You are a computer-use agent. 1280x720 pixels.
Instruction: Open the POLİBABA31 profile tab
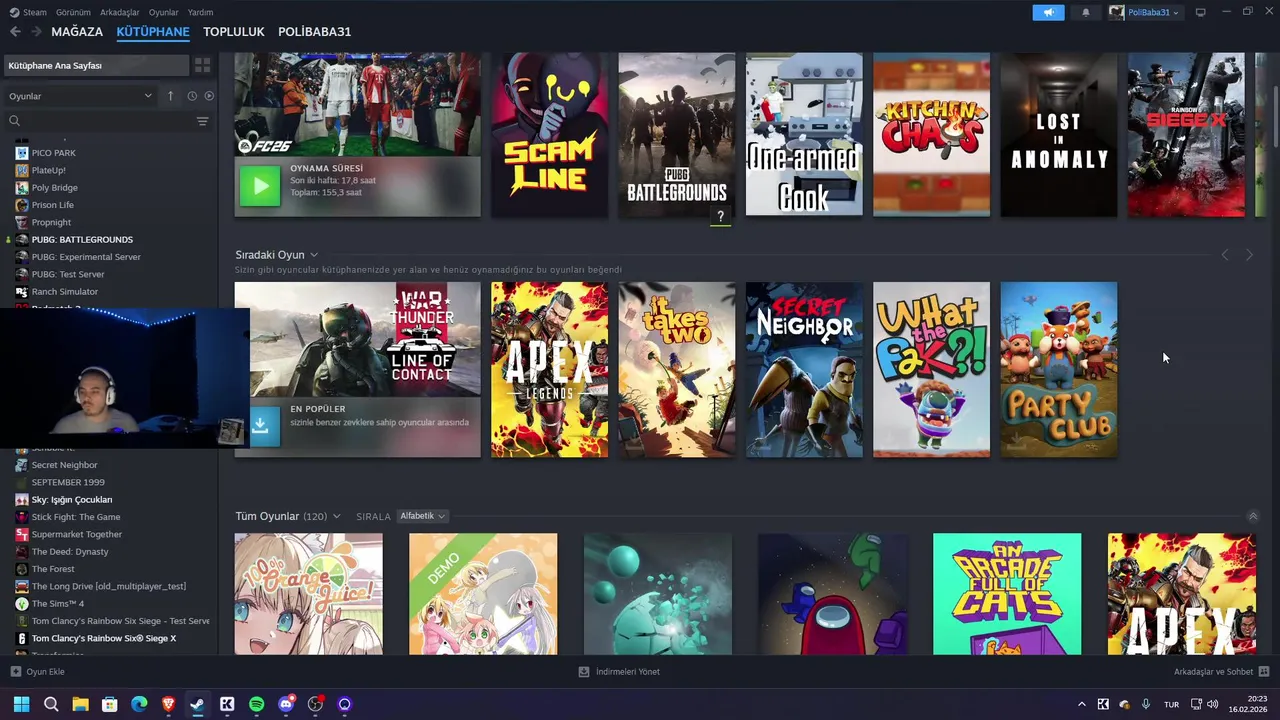tap(314, 32)
